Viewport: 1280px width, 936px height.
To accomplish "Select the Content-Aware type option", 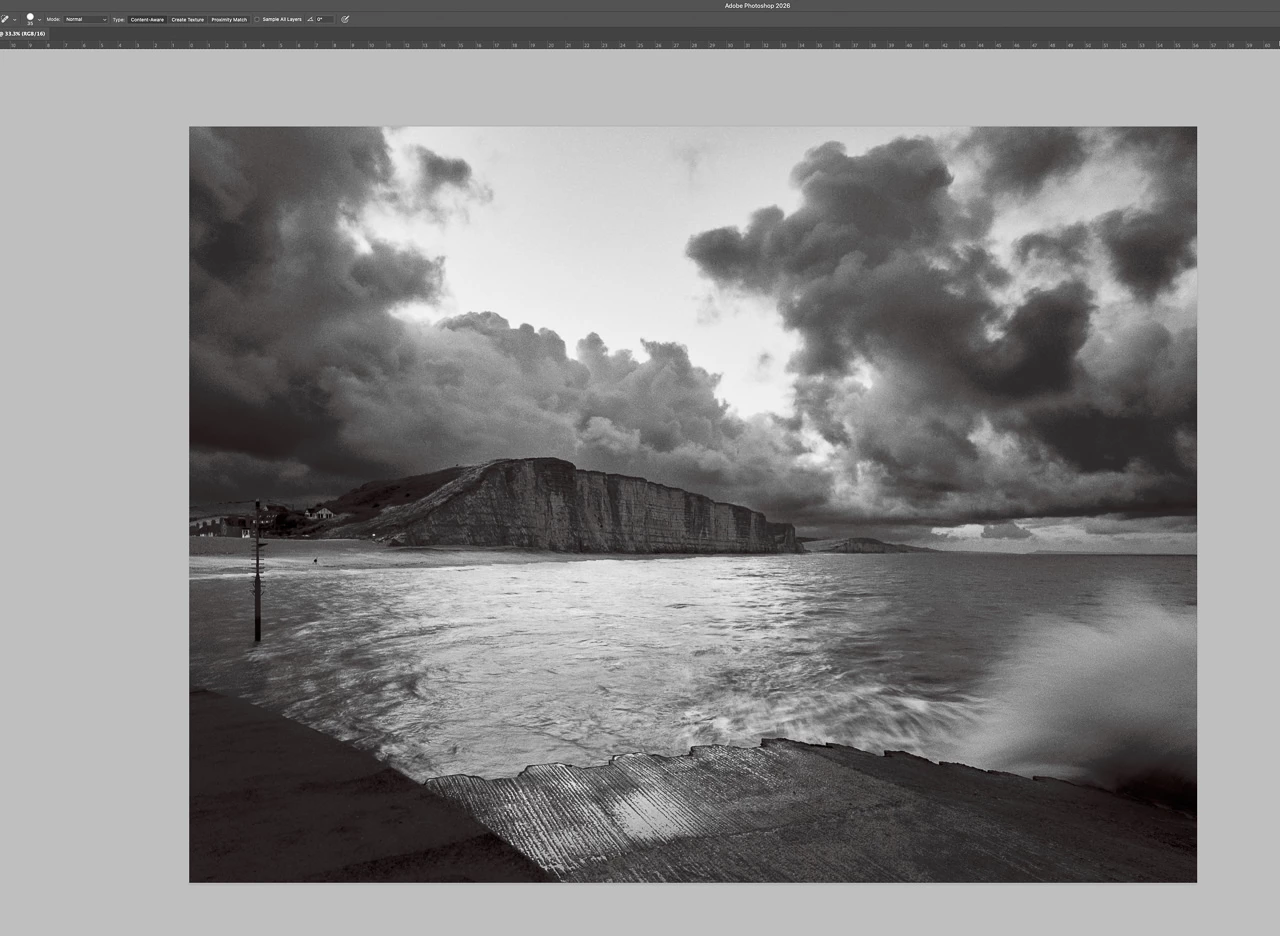I will pos(147,19).
